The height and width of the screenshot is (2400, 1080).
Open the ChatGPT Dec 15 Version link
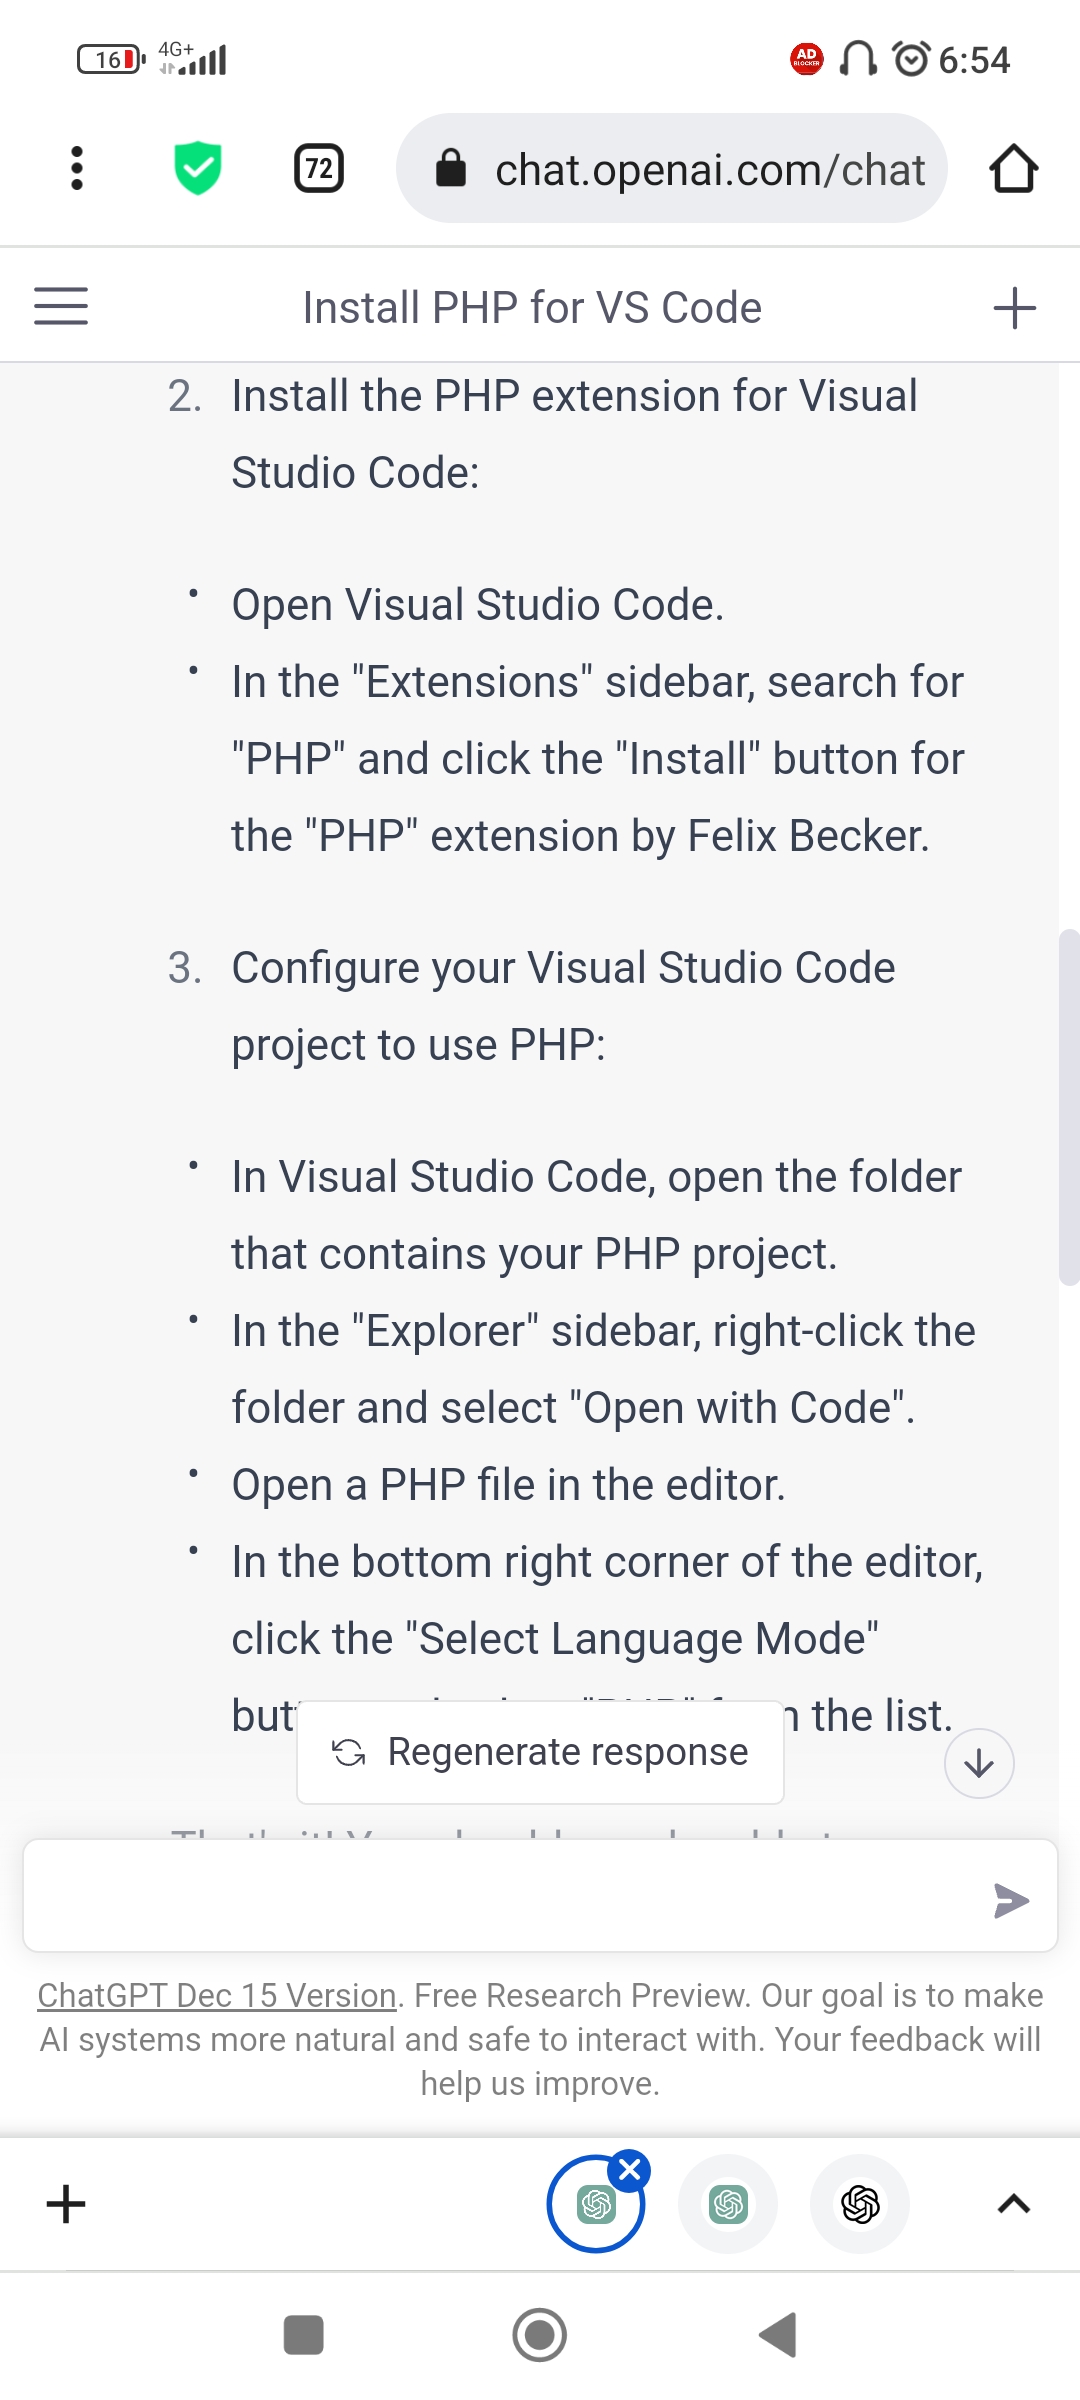217,1995
